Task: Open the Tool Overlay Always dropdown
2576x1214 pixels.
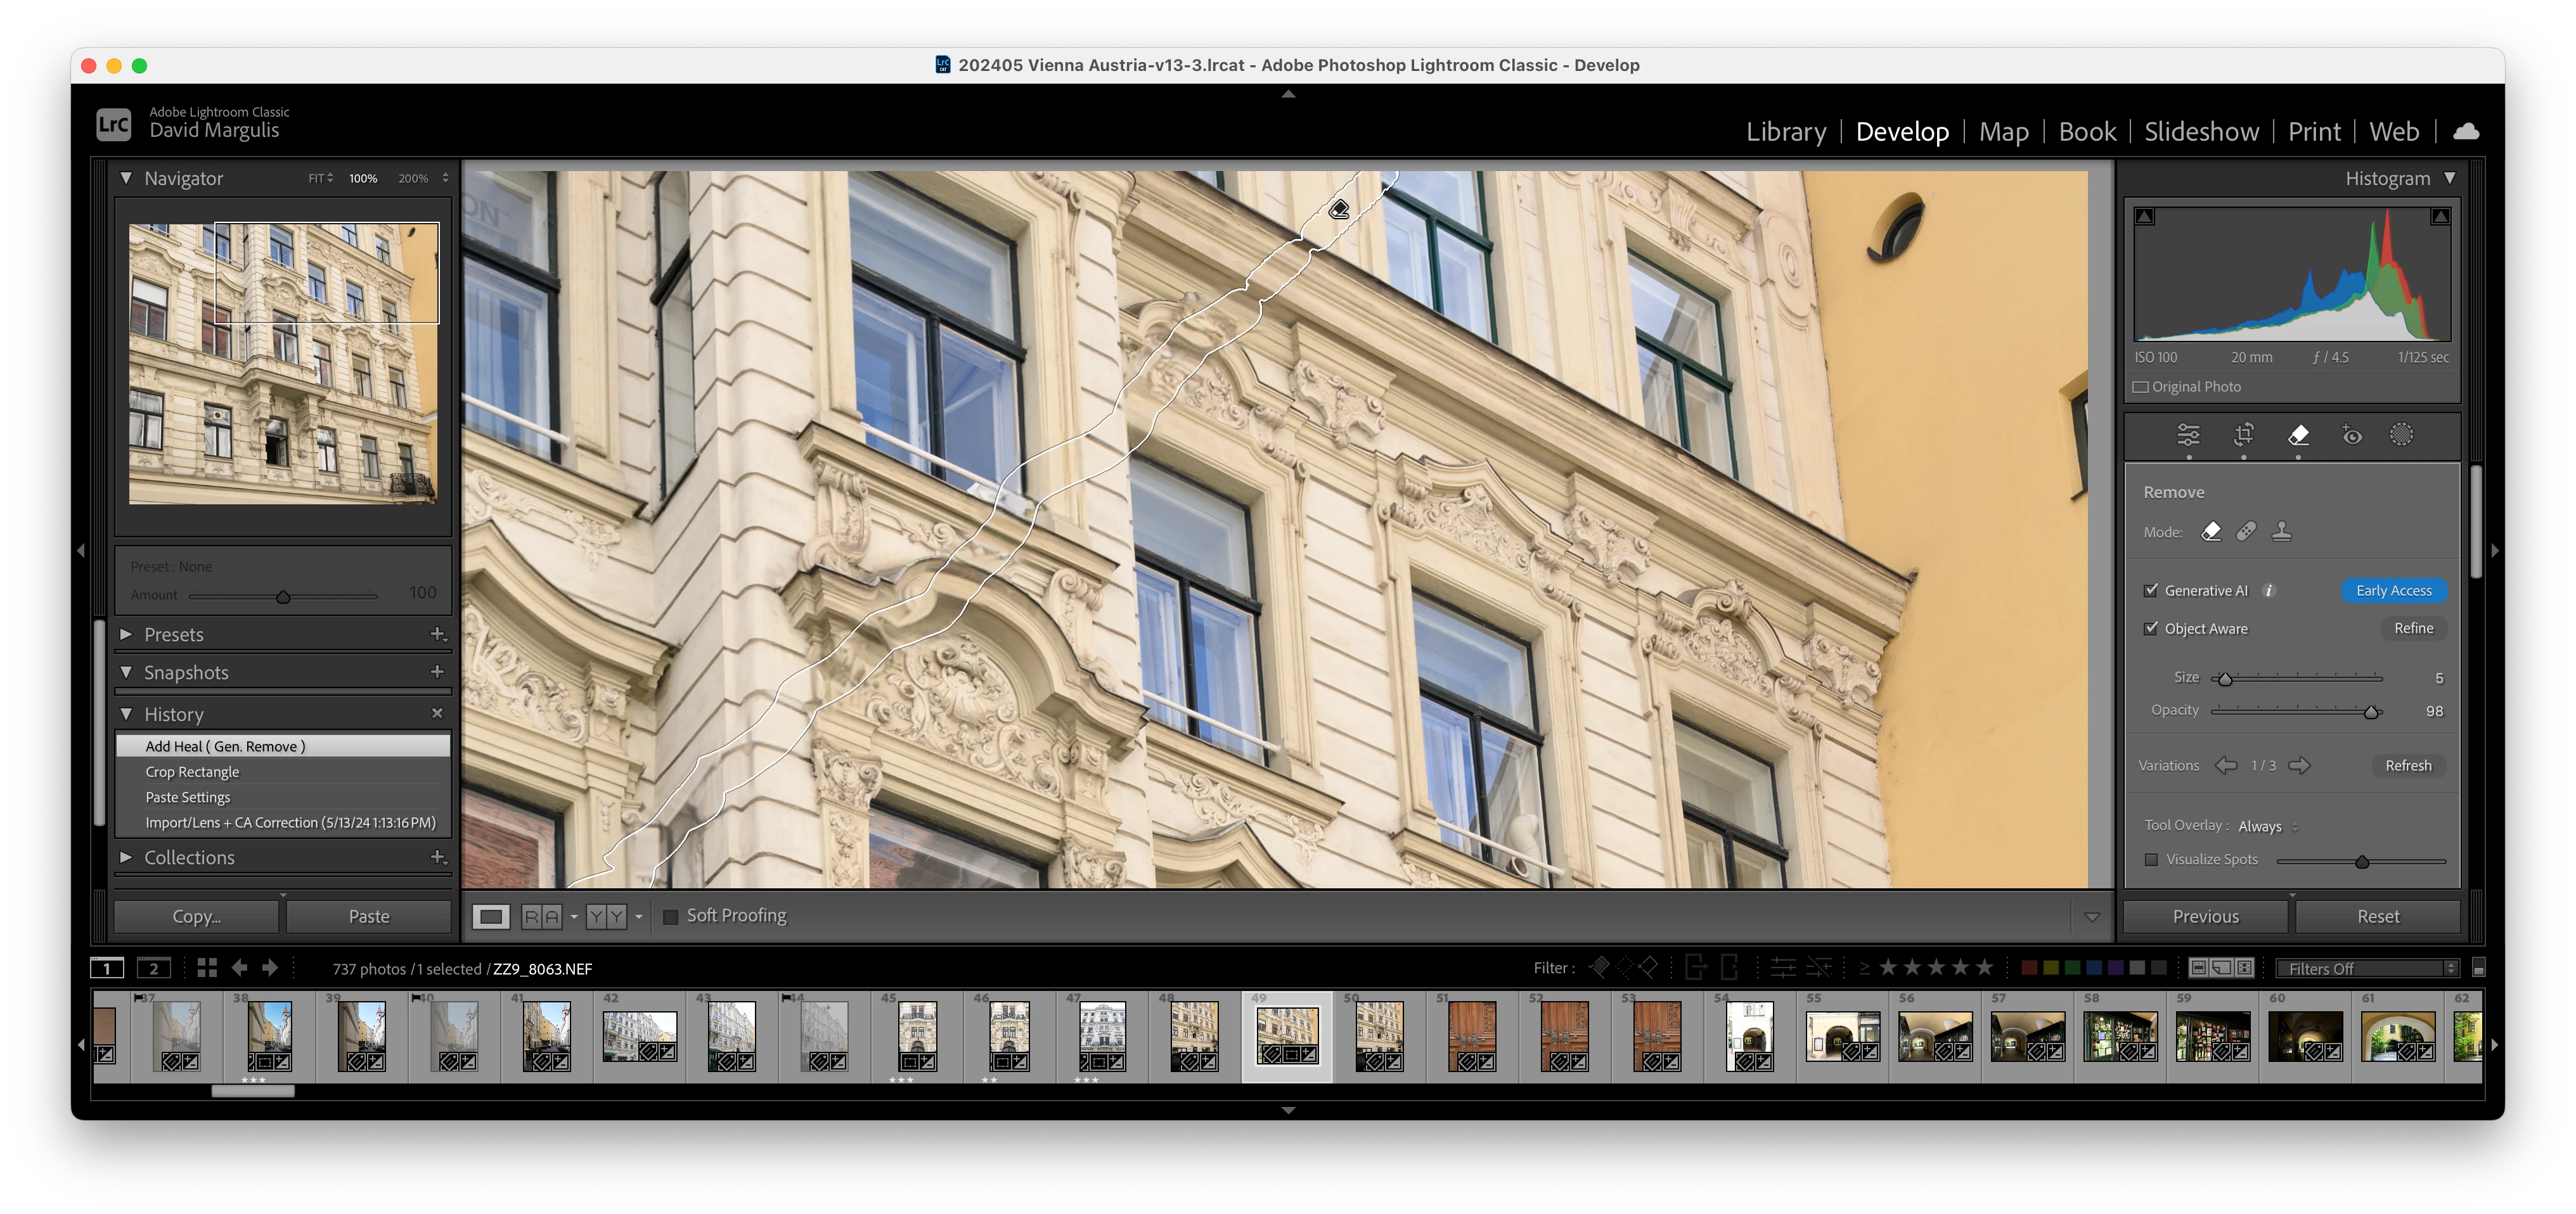Action: [2267, 826]
